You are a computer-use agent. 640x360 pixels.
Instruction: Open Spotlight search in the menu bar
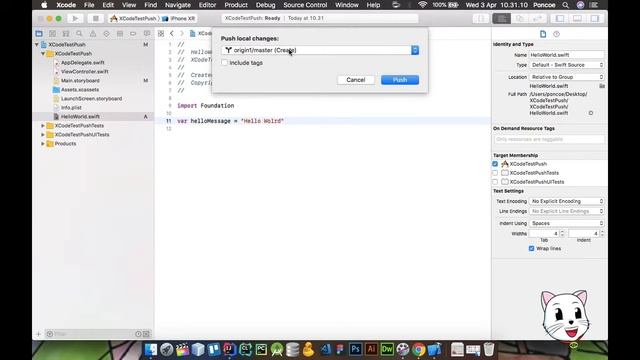565,5
